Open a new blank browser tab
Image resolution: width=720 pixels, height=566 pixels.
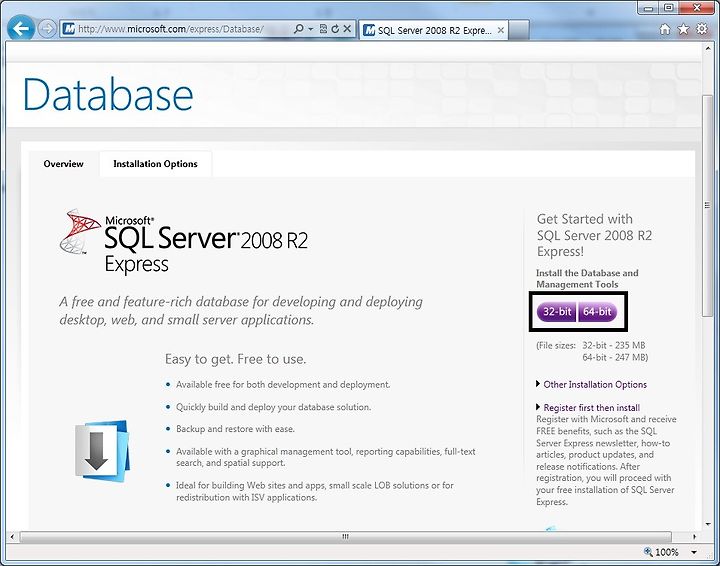(519, 30)
